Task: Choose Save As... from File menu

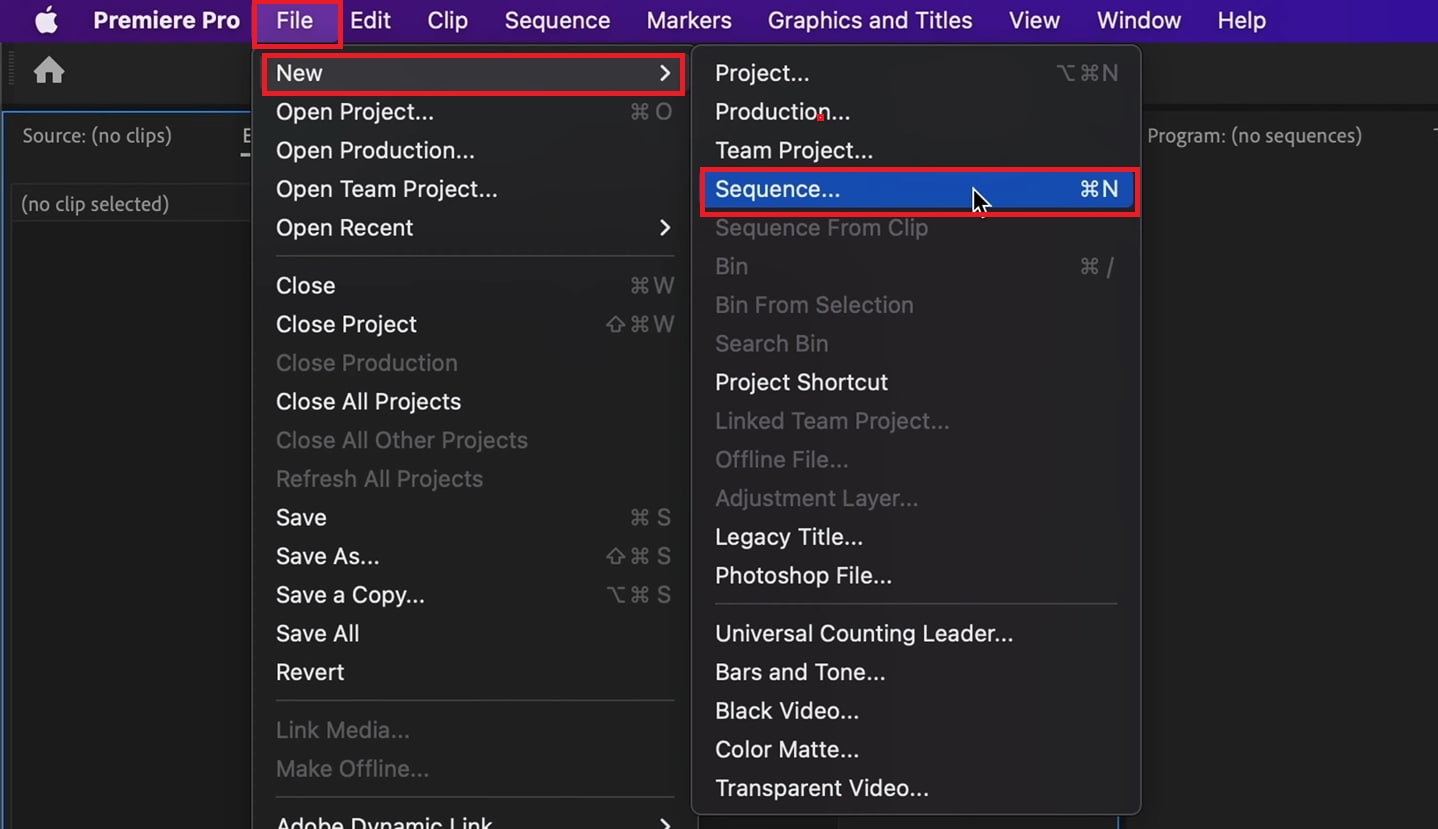Action: (327, 556)
